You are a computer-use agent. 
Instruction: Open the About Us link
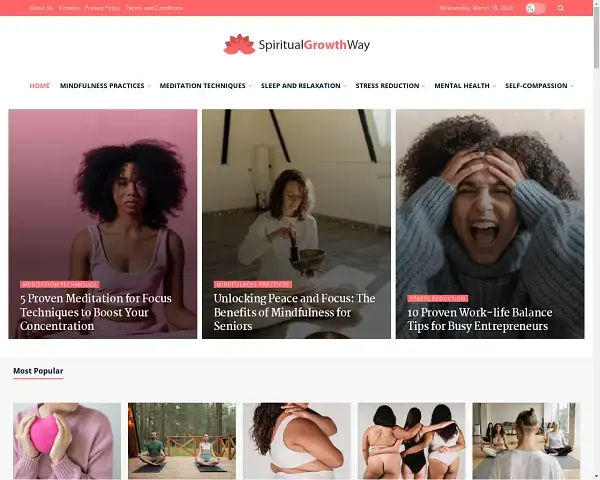click(x=41, y=8)
